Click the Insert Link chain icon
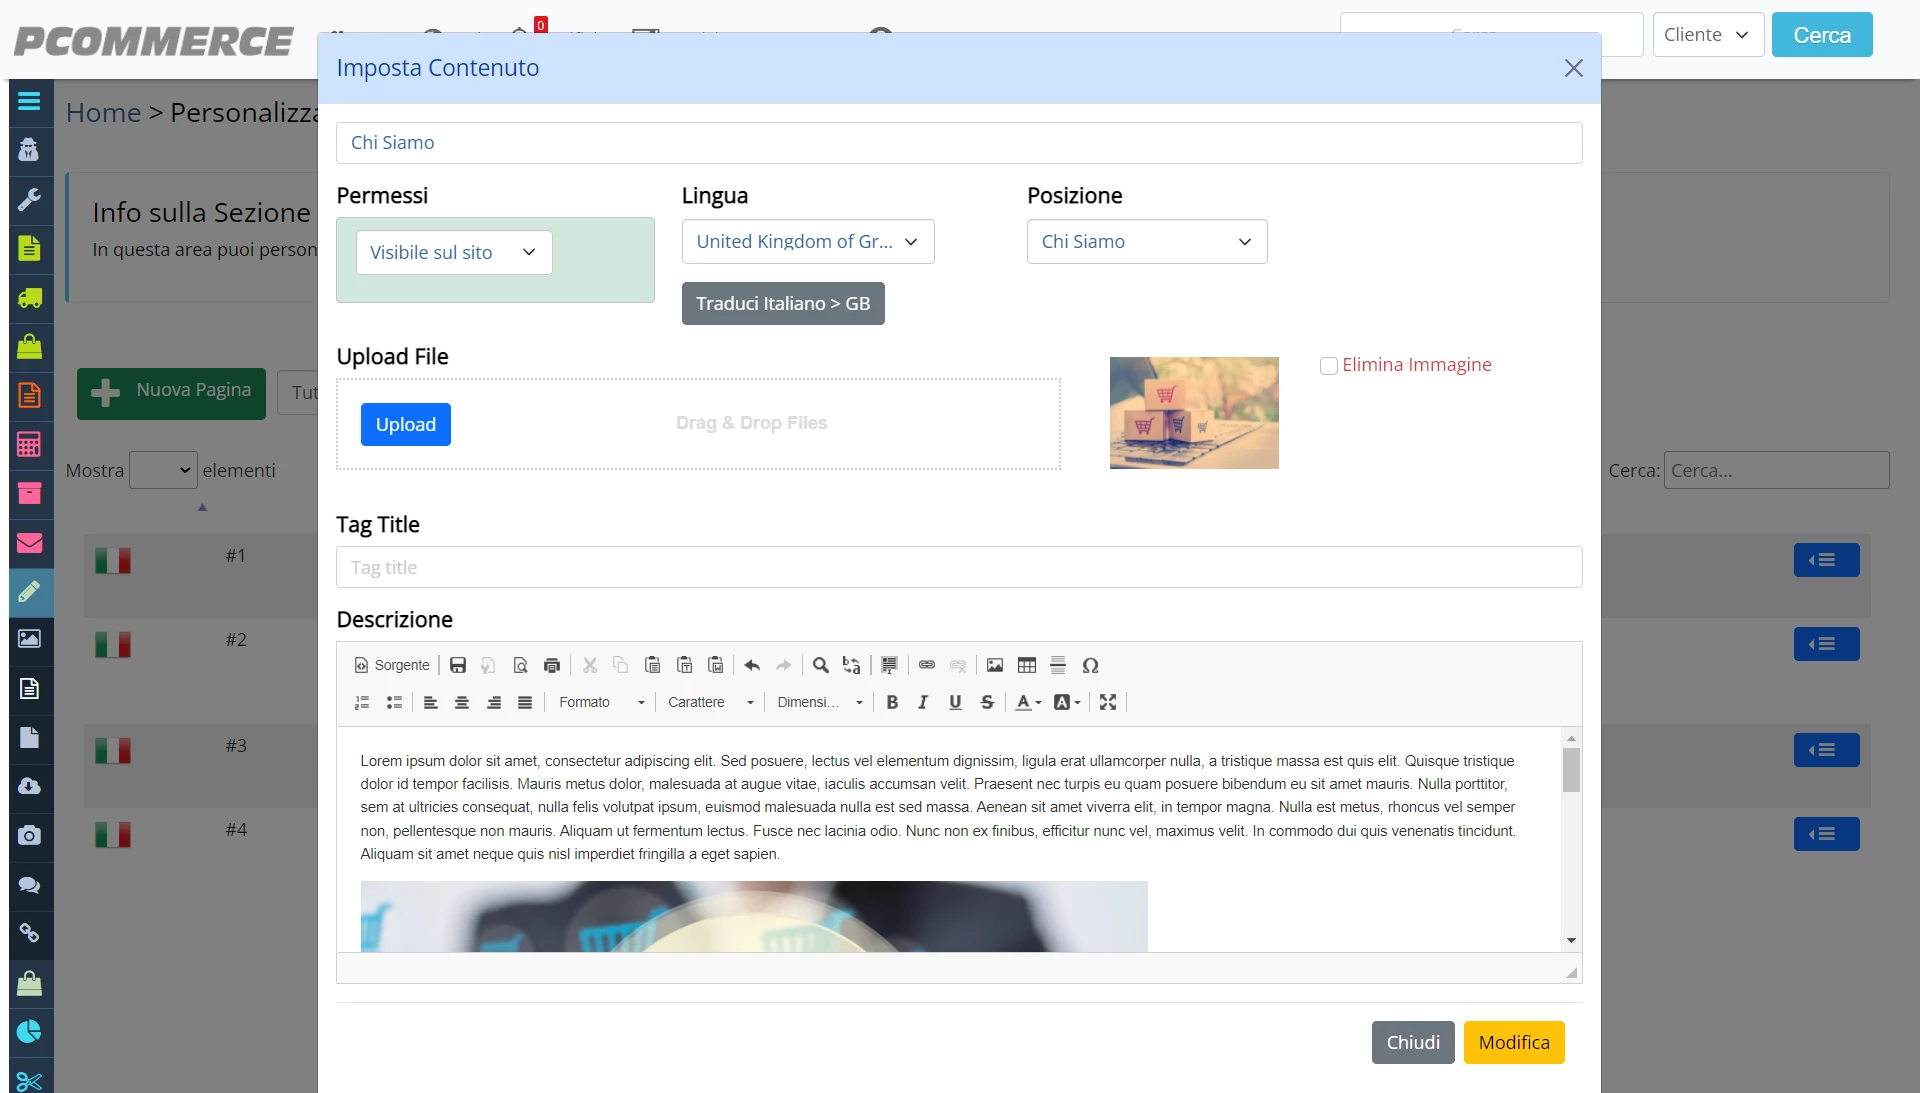The width and height of the screenshot is (1920, 1093). point(927,665)
